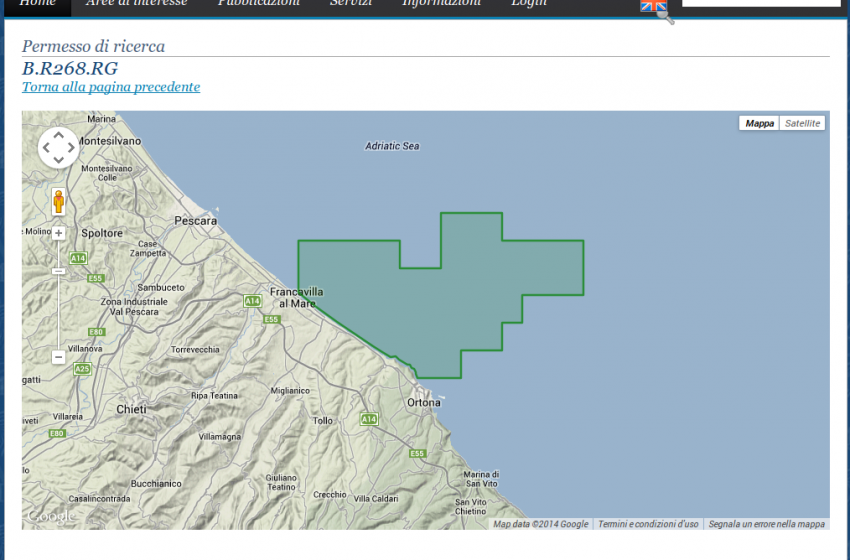Click the Street View pegman icon

coord(58,201)
